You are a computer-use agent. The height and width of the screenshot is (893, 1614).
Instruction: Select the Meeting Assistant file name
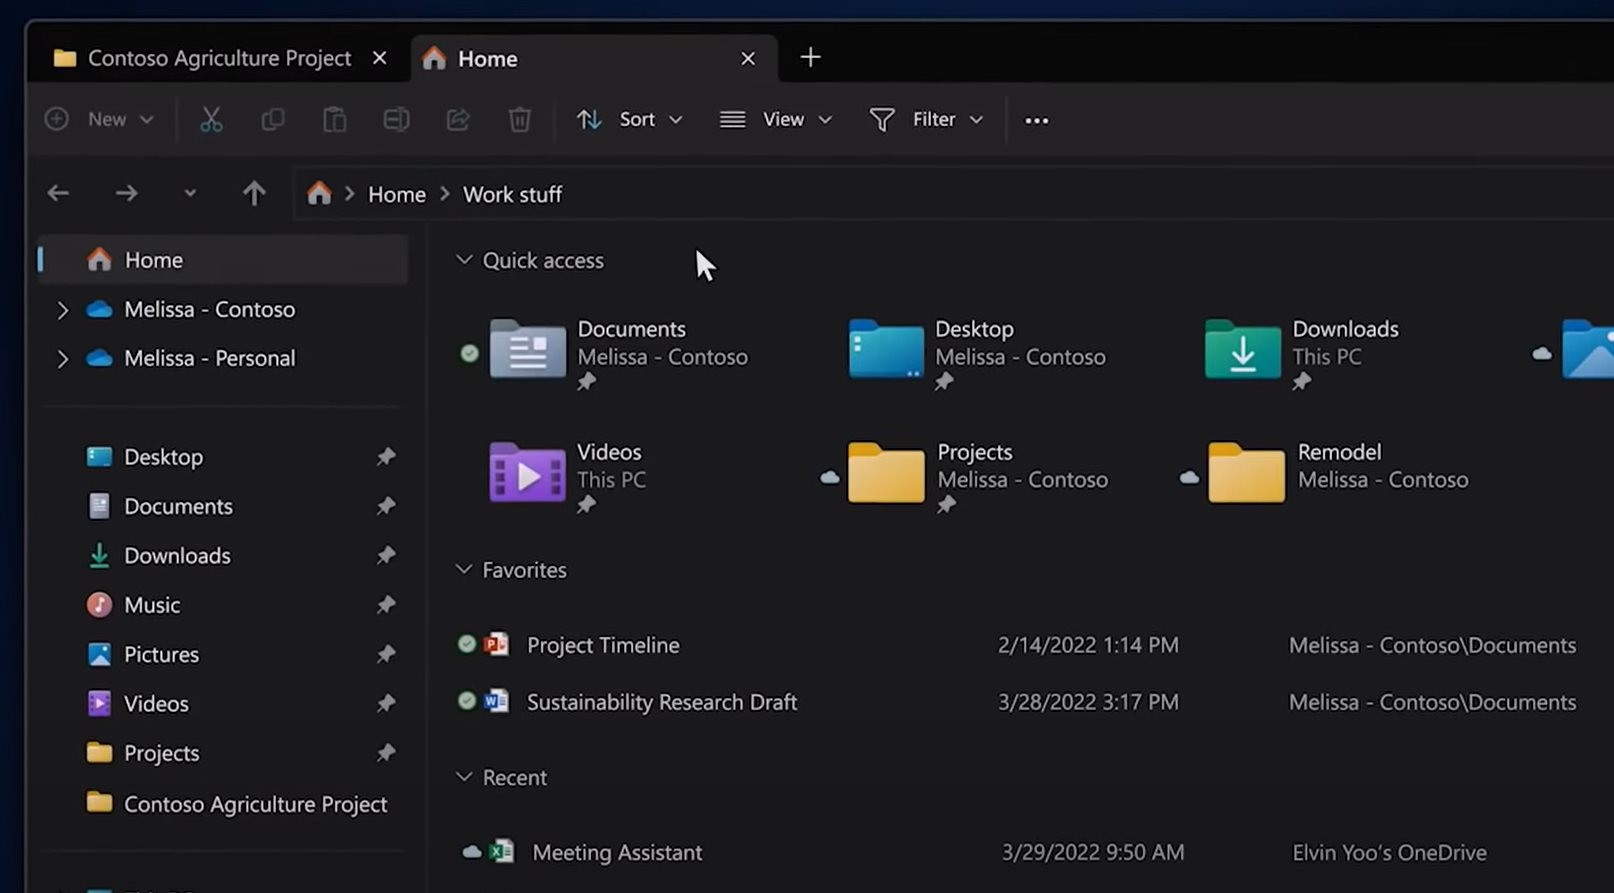coord(617,853)
